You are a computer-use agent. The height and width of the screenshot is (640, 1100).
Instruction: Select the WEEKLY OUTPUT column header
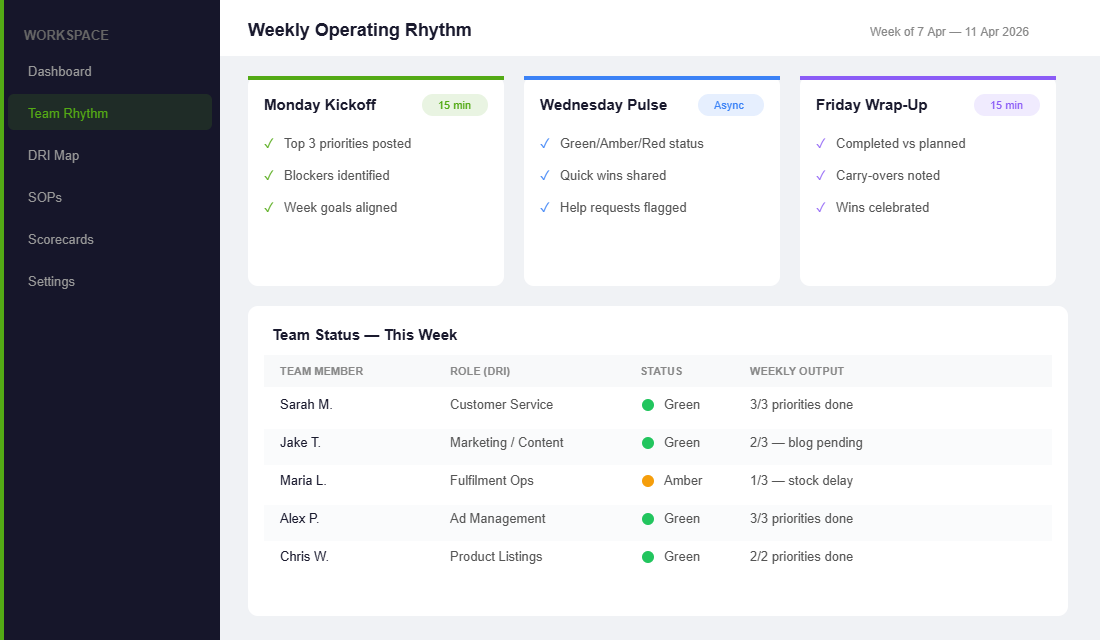(797, 370)
